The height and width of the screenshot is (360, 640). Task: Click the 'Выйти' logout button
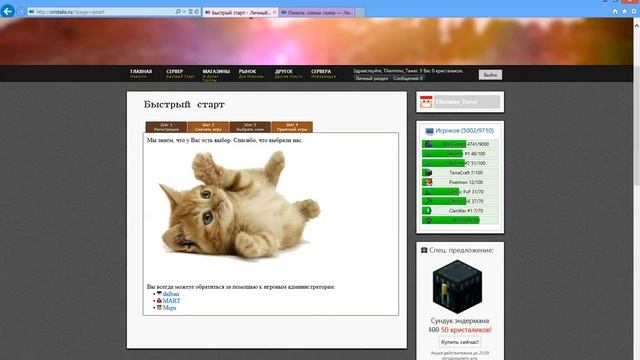pos(490,75)
